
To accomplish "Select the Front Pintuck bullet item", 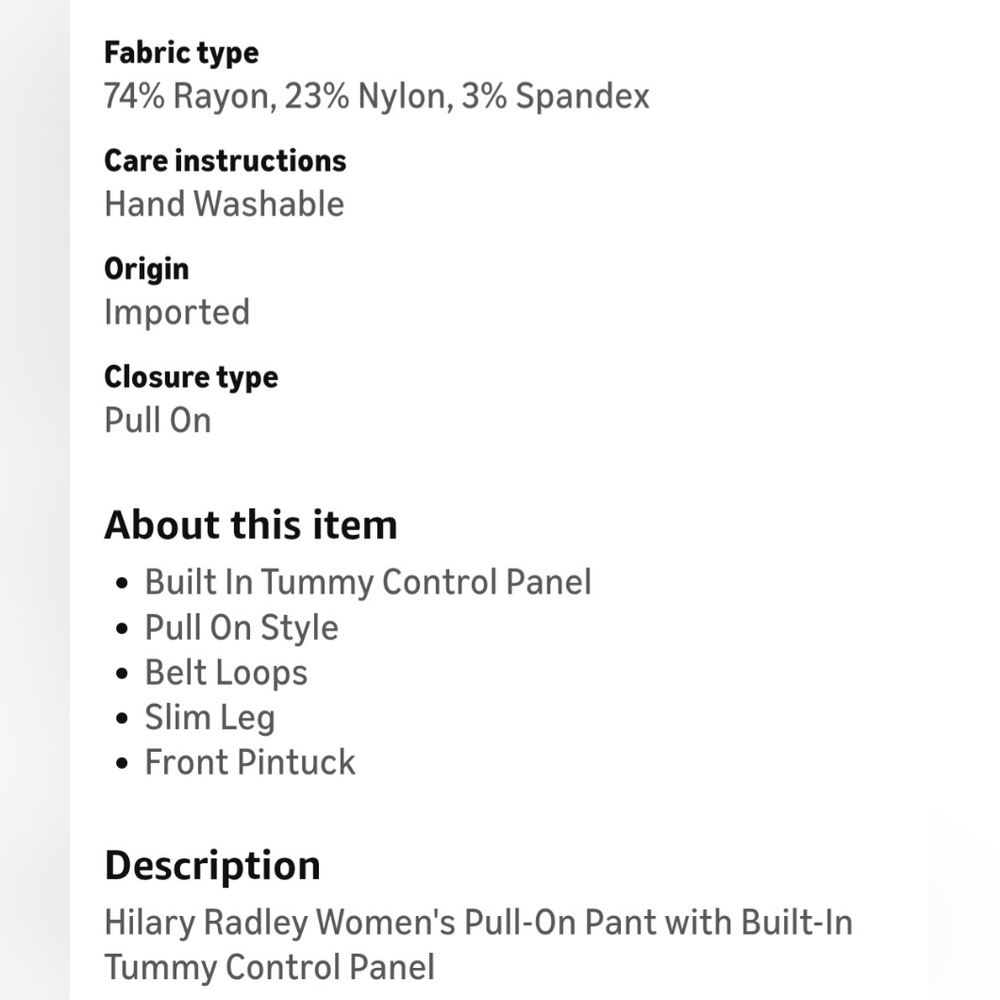I will click(x=249, y=763).
